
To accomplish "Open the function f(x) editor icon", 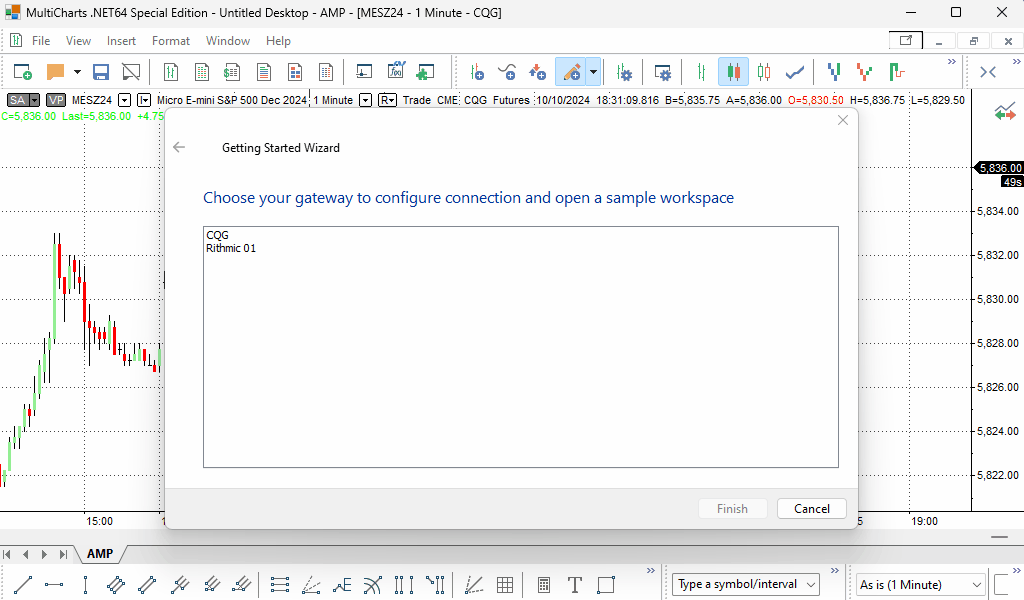I will (396, 71).
